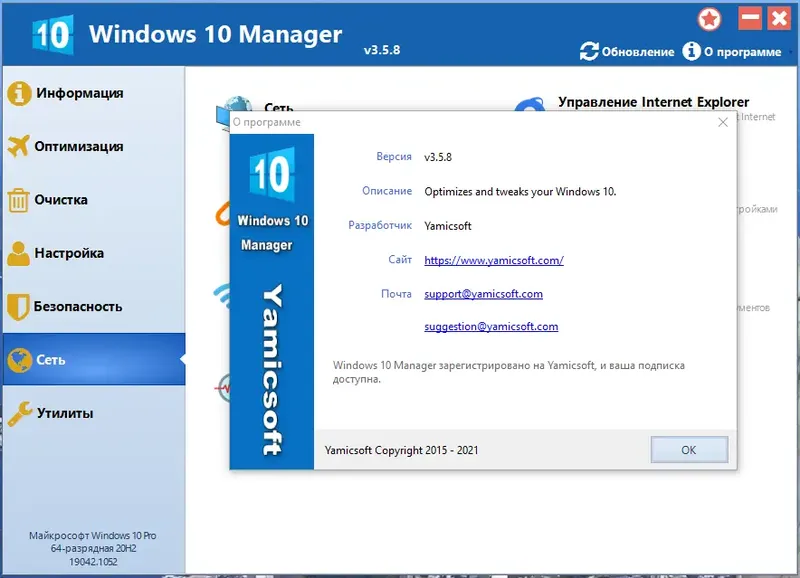Open the Очистка trash icon
Image resolution: width=800 pixels, height=578 pixels.
tap(22, 199)
